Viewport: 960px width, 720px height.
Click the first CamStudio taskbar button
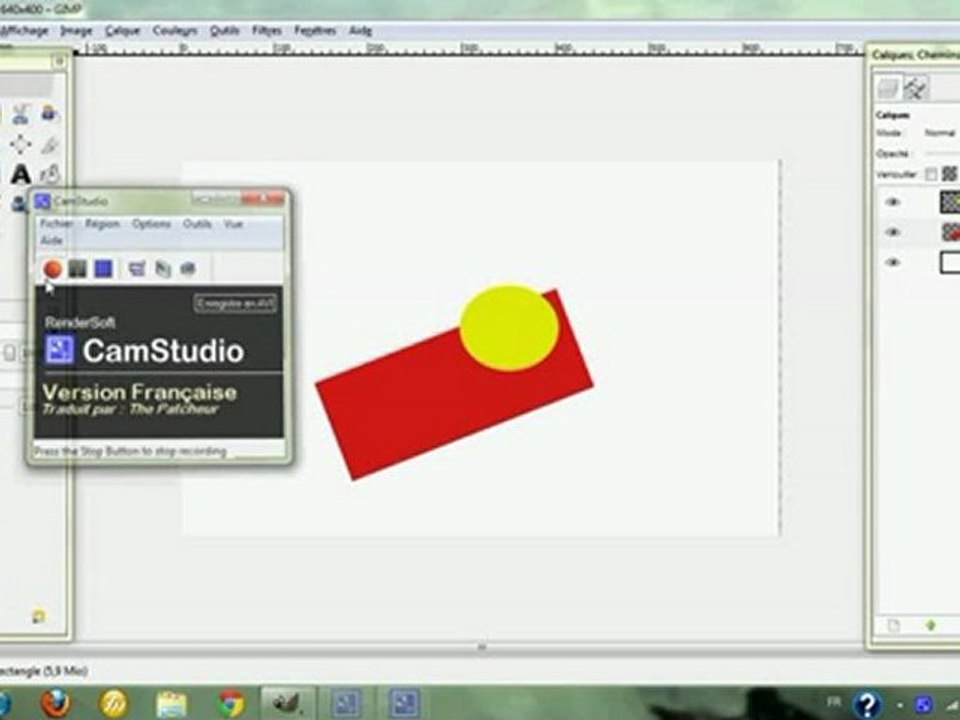click(347, 703)
